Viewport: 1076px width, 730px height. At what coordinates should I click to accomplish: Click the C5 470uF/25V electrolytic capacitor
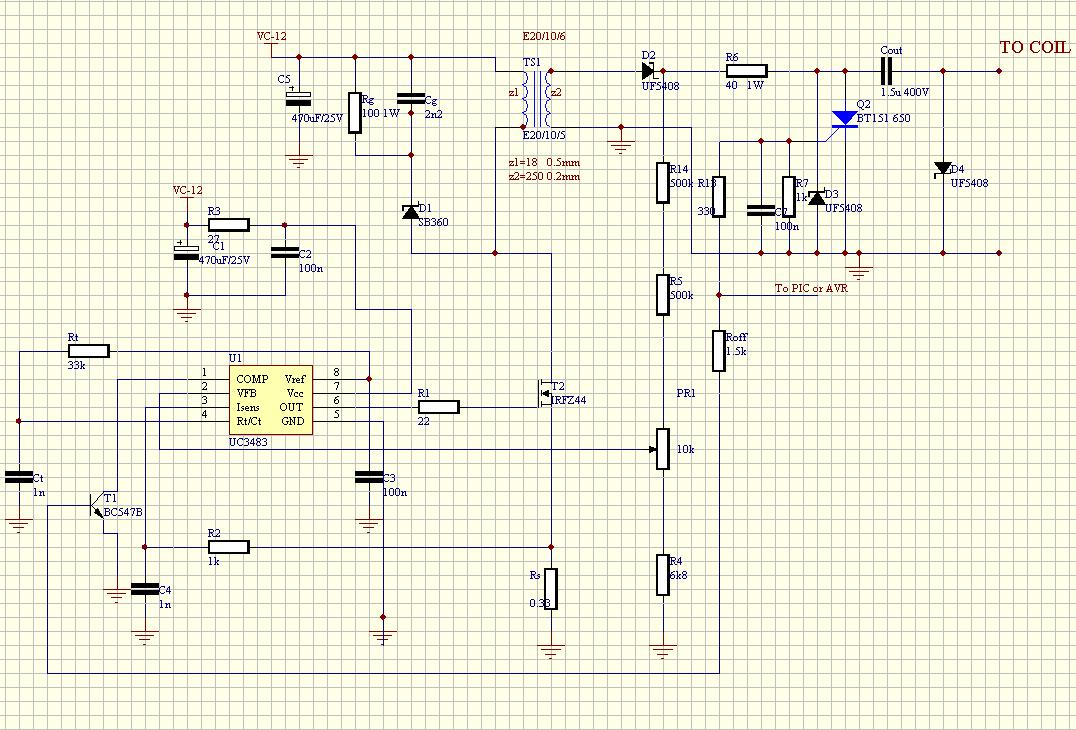point(298,98)
